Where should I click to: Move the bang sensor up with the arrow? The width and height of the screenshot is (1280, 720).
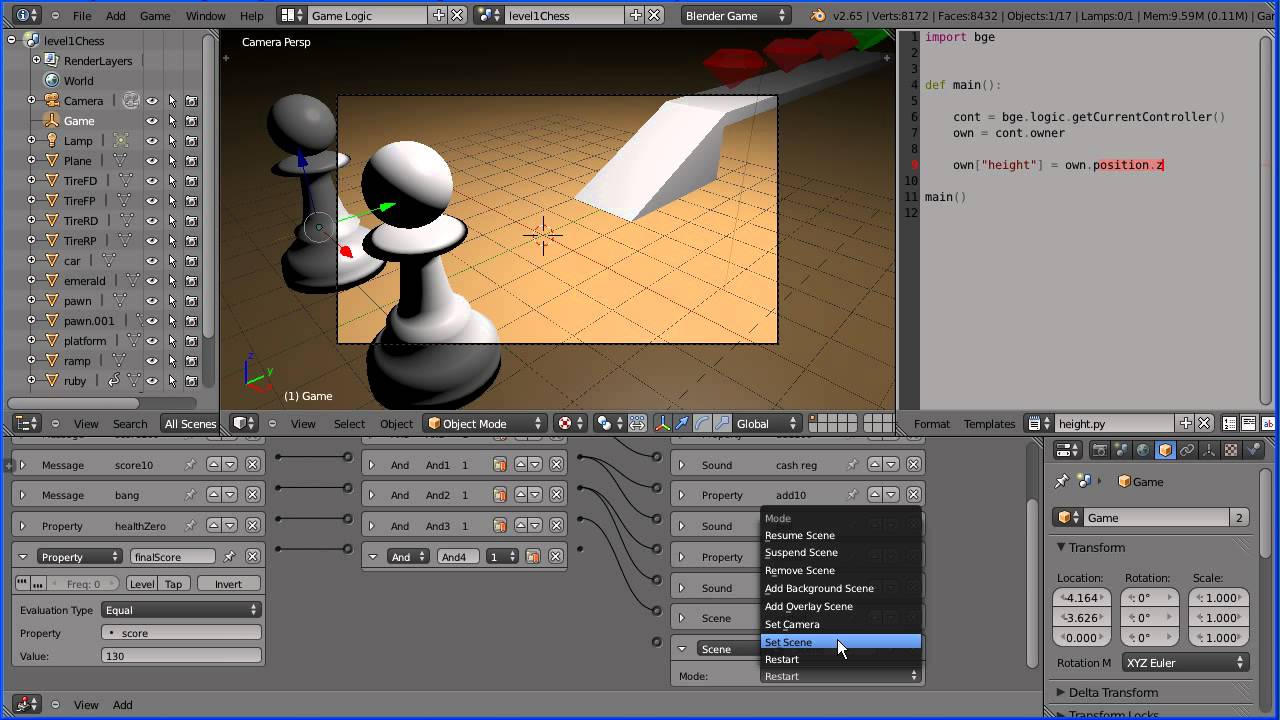click(x=214, y=495)
